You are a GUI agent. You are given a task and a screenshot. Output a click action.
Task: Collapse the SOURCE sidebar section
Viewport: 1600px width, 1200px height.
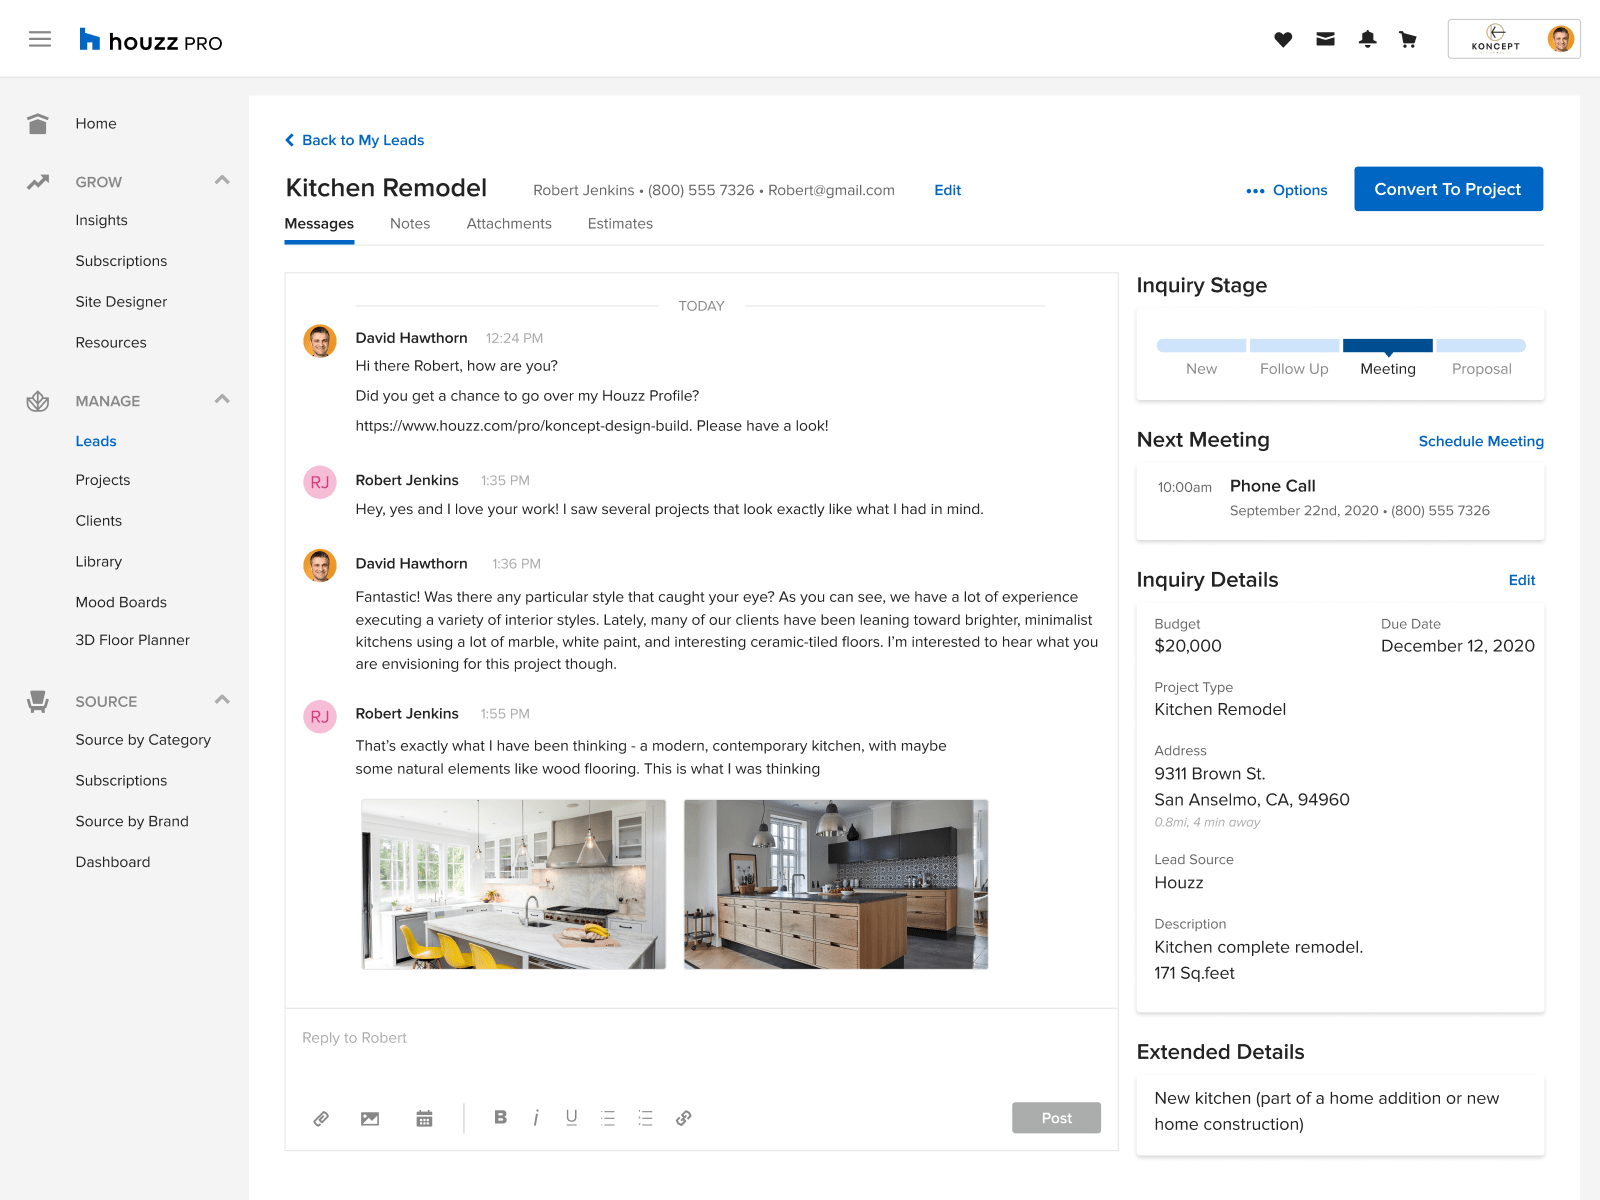[222, 700]
